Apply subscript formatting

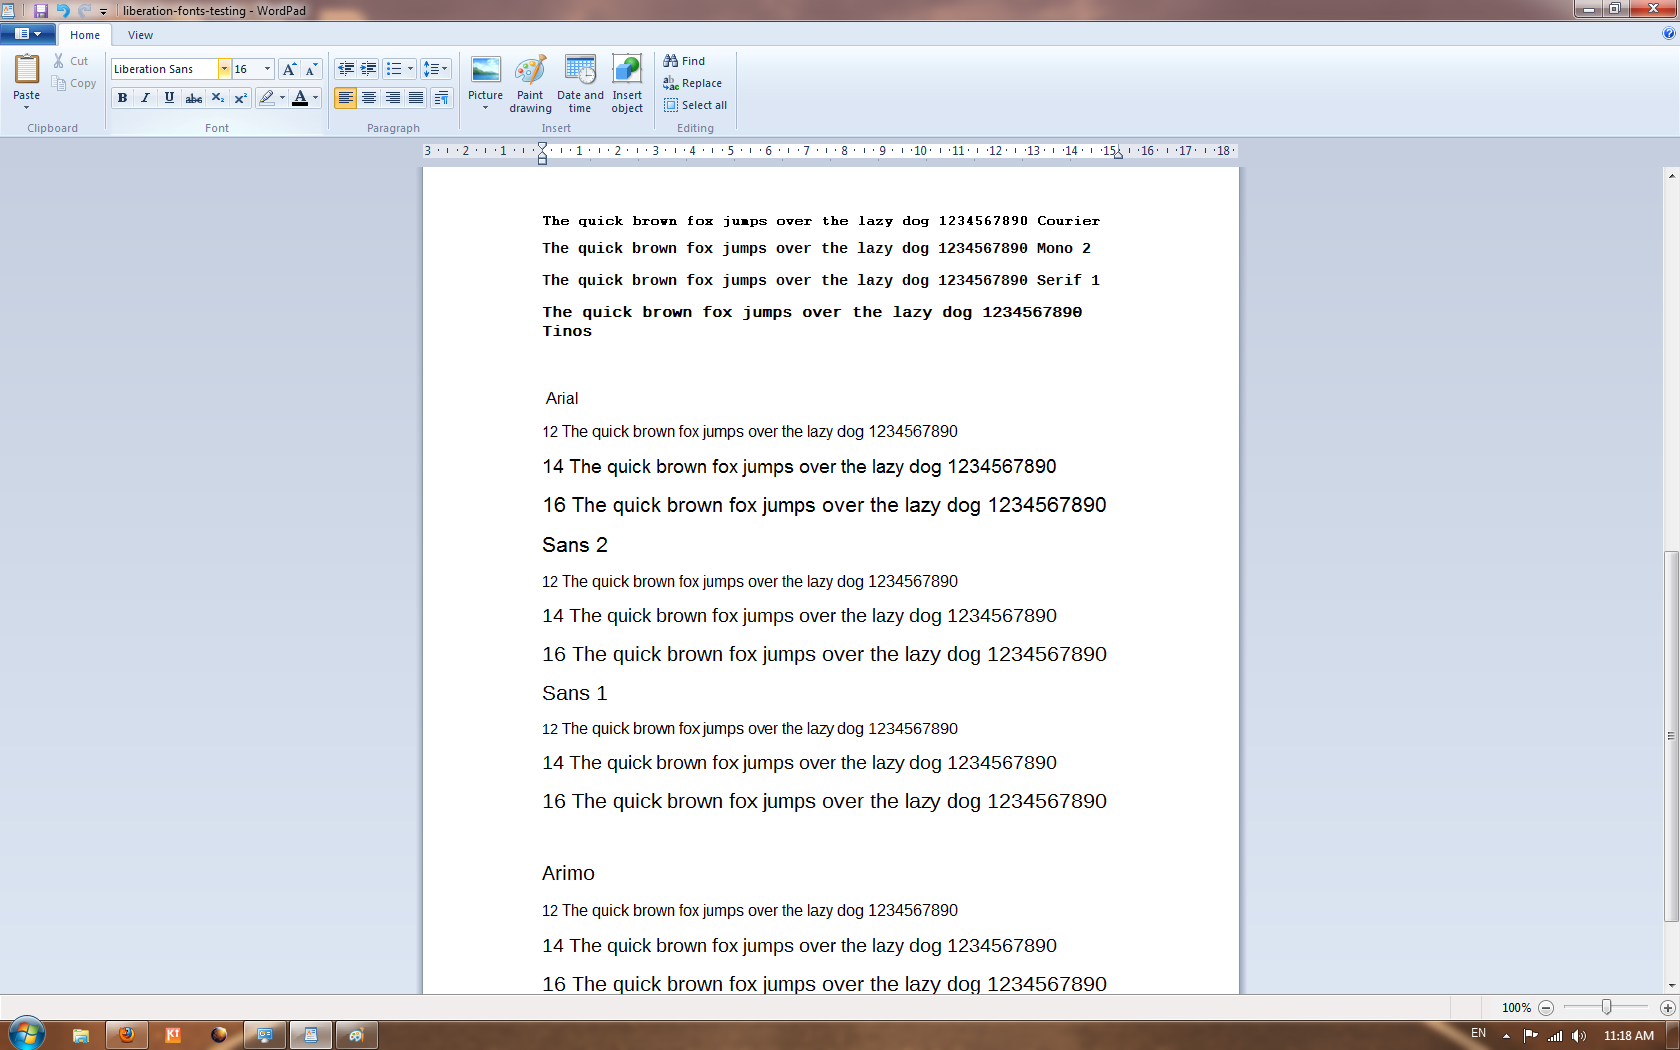217,98
